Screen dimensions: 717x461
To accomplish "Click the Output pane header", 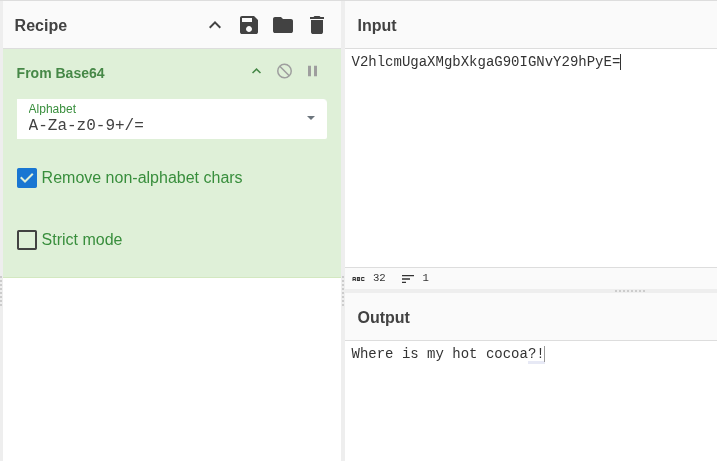I will point(383,317).
